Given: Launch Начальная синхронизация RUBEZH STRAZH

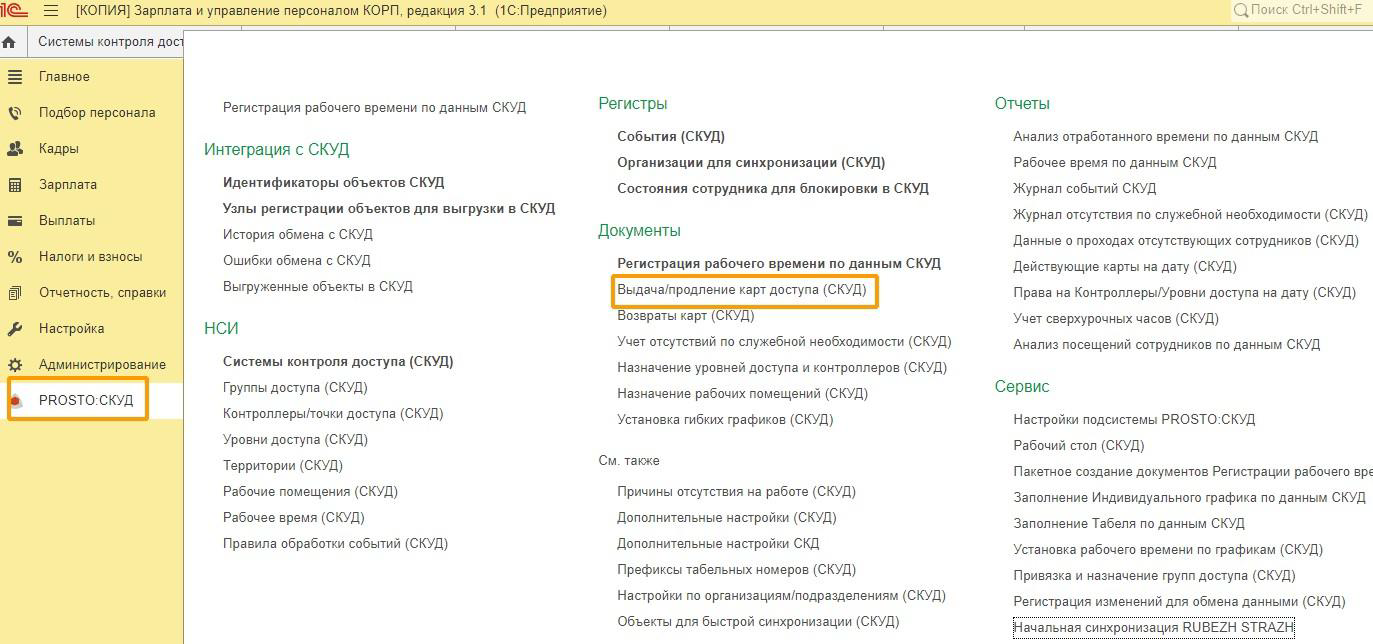Looking at the screenshot, I should pos(1153,628).
